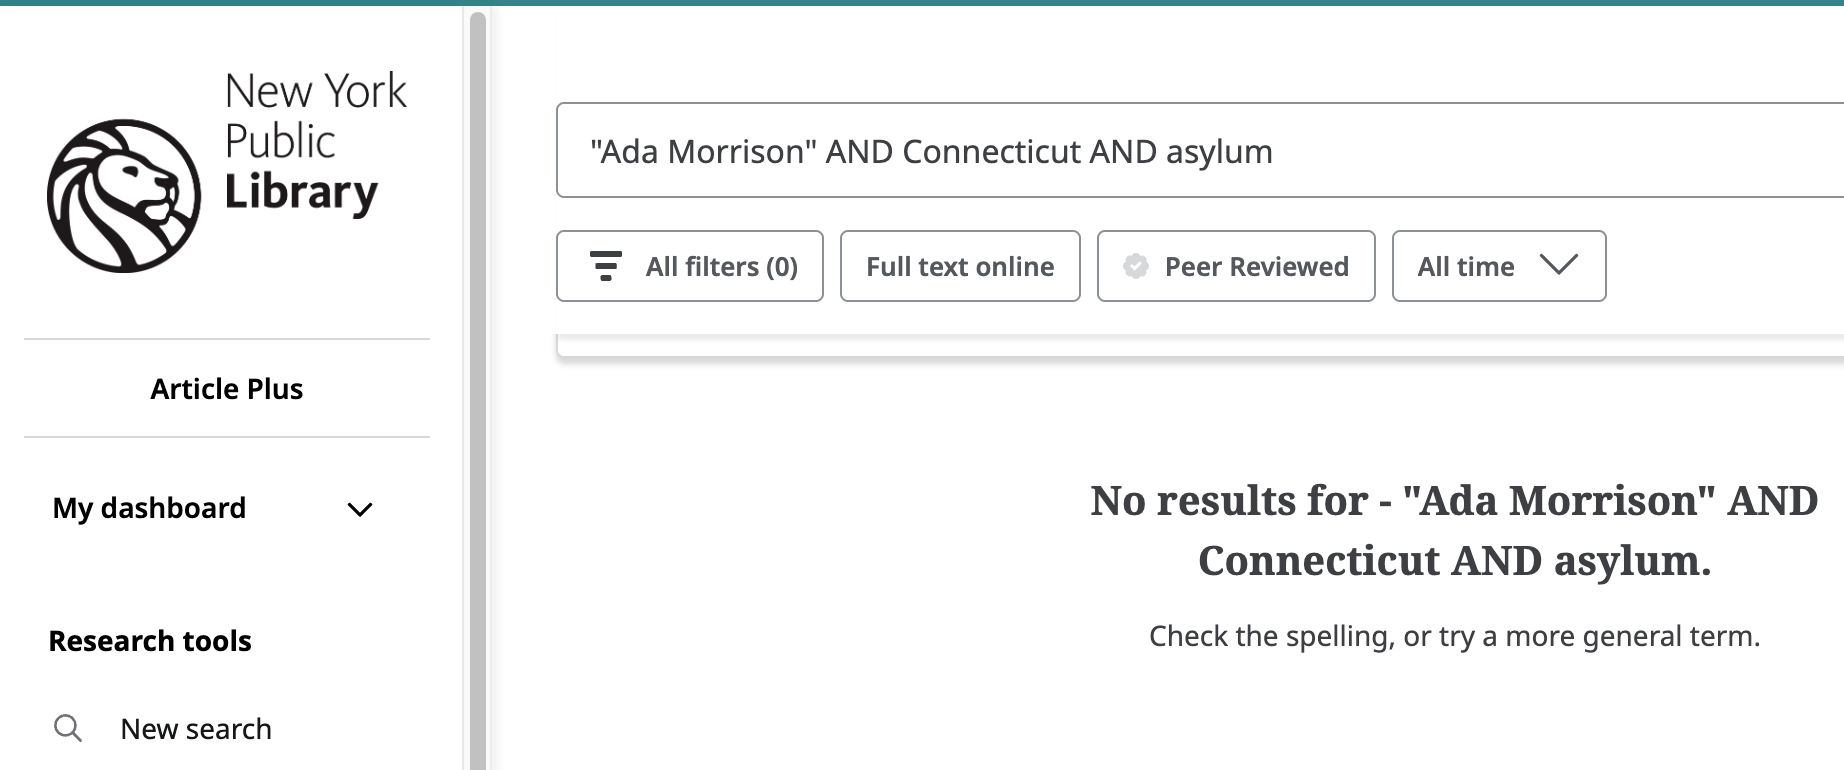Click the asylum term in search box

click(x=1219, y=152)
